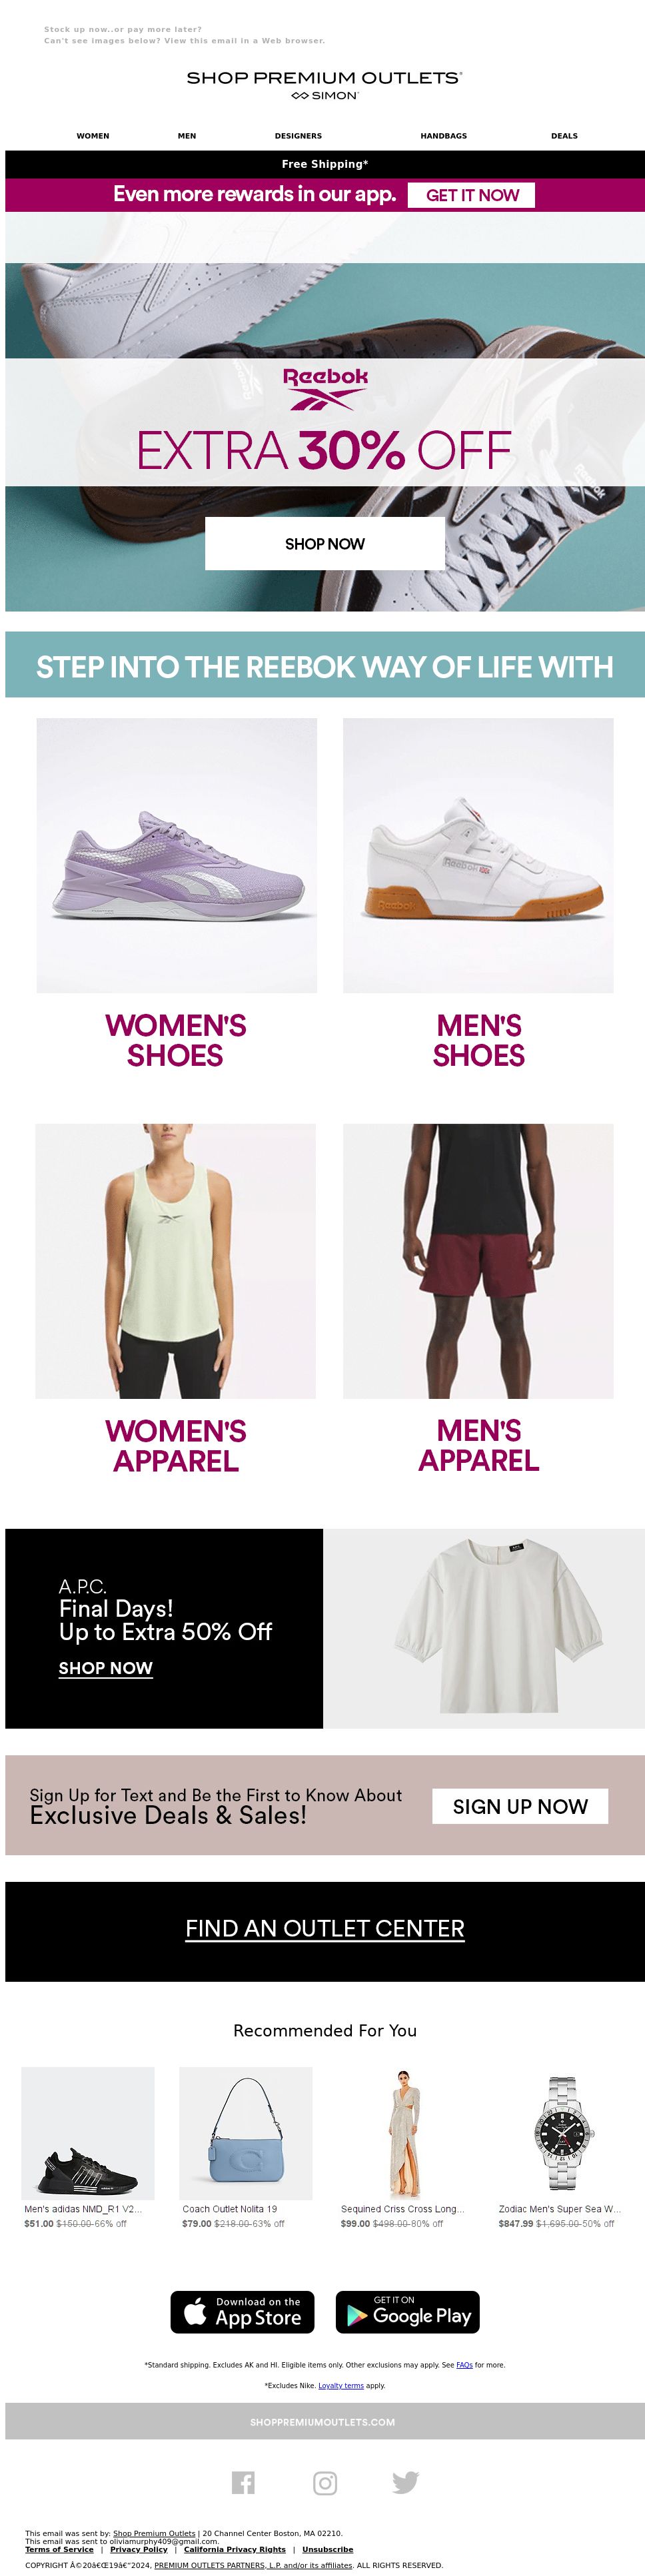
Task: Open the FIND AN OUTLET CENTER link
Action: [325, 1928]
